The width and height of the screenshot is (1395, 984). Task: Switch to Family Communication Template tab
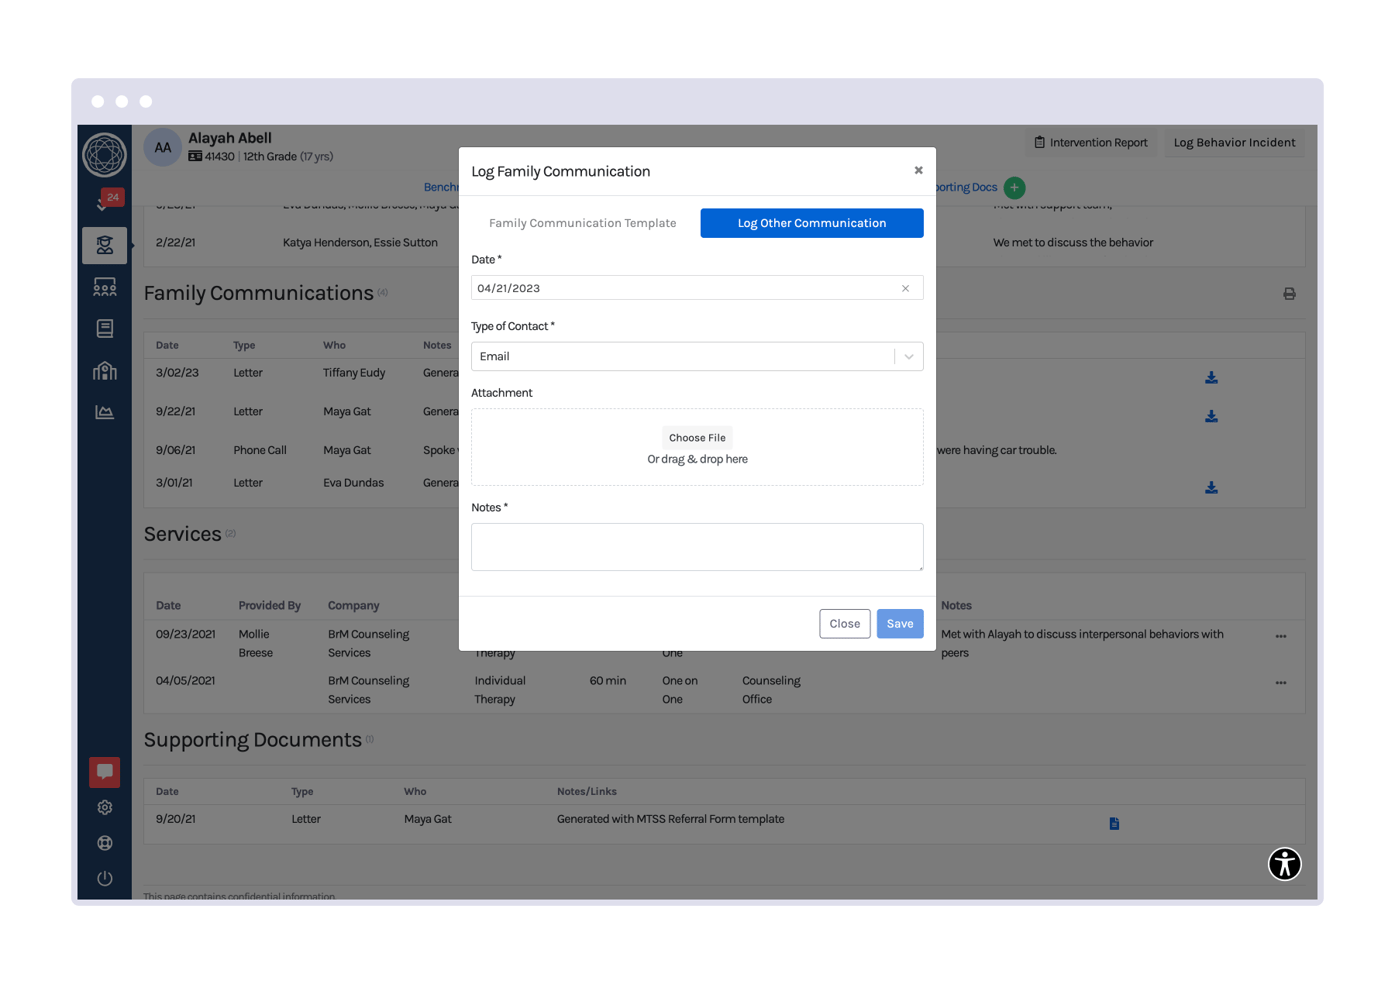(x=582, y=222)
